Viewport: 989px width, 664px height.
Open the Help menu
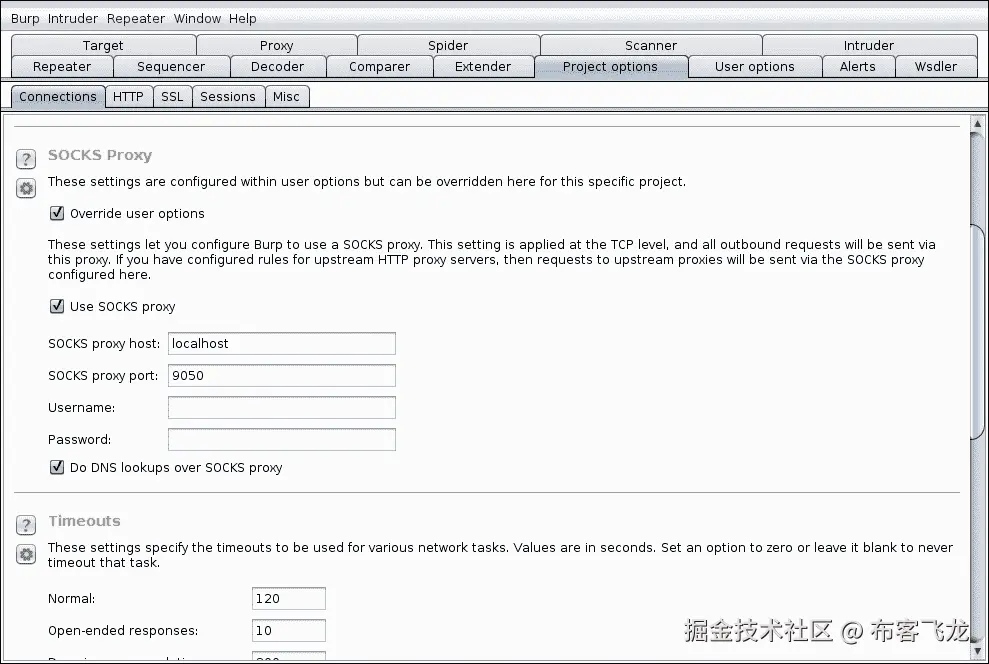tap(242, 18)
